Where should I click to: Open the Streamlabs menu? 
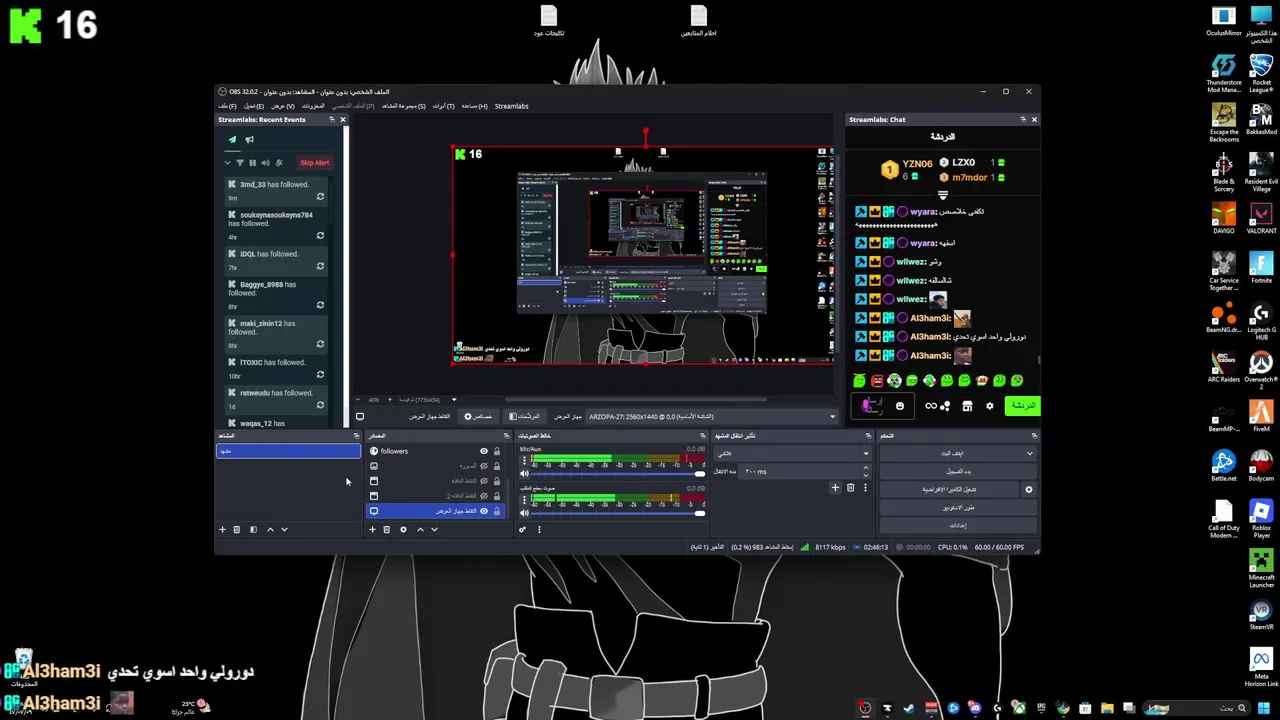pos(511,106)
